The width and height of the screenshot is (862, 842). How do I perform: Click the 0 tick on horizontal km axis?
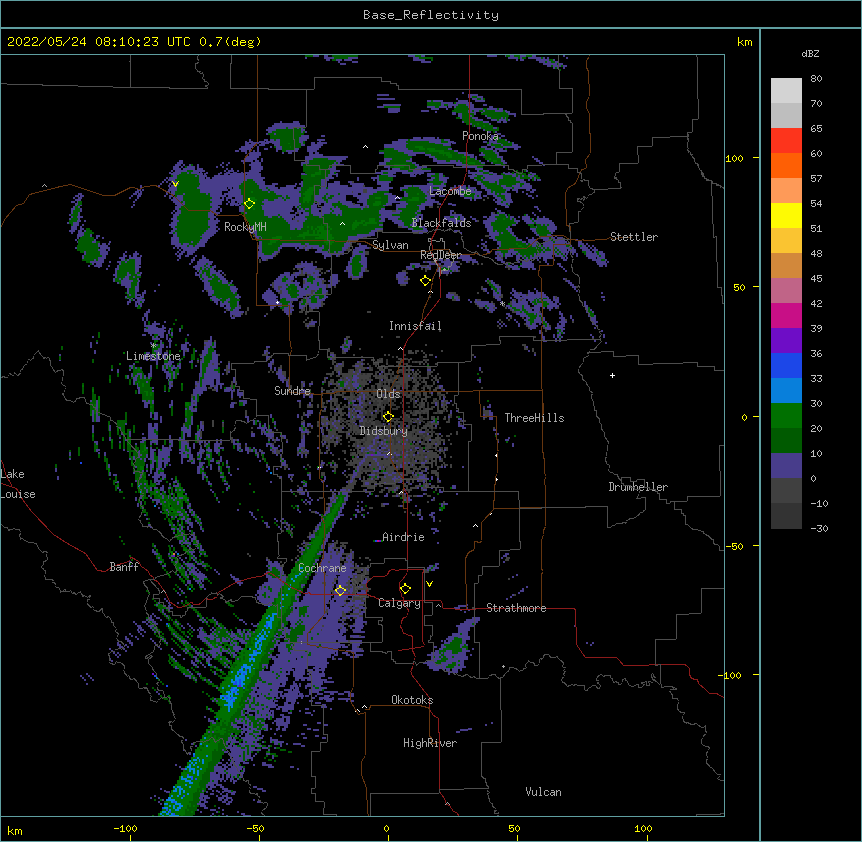386,828
